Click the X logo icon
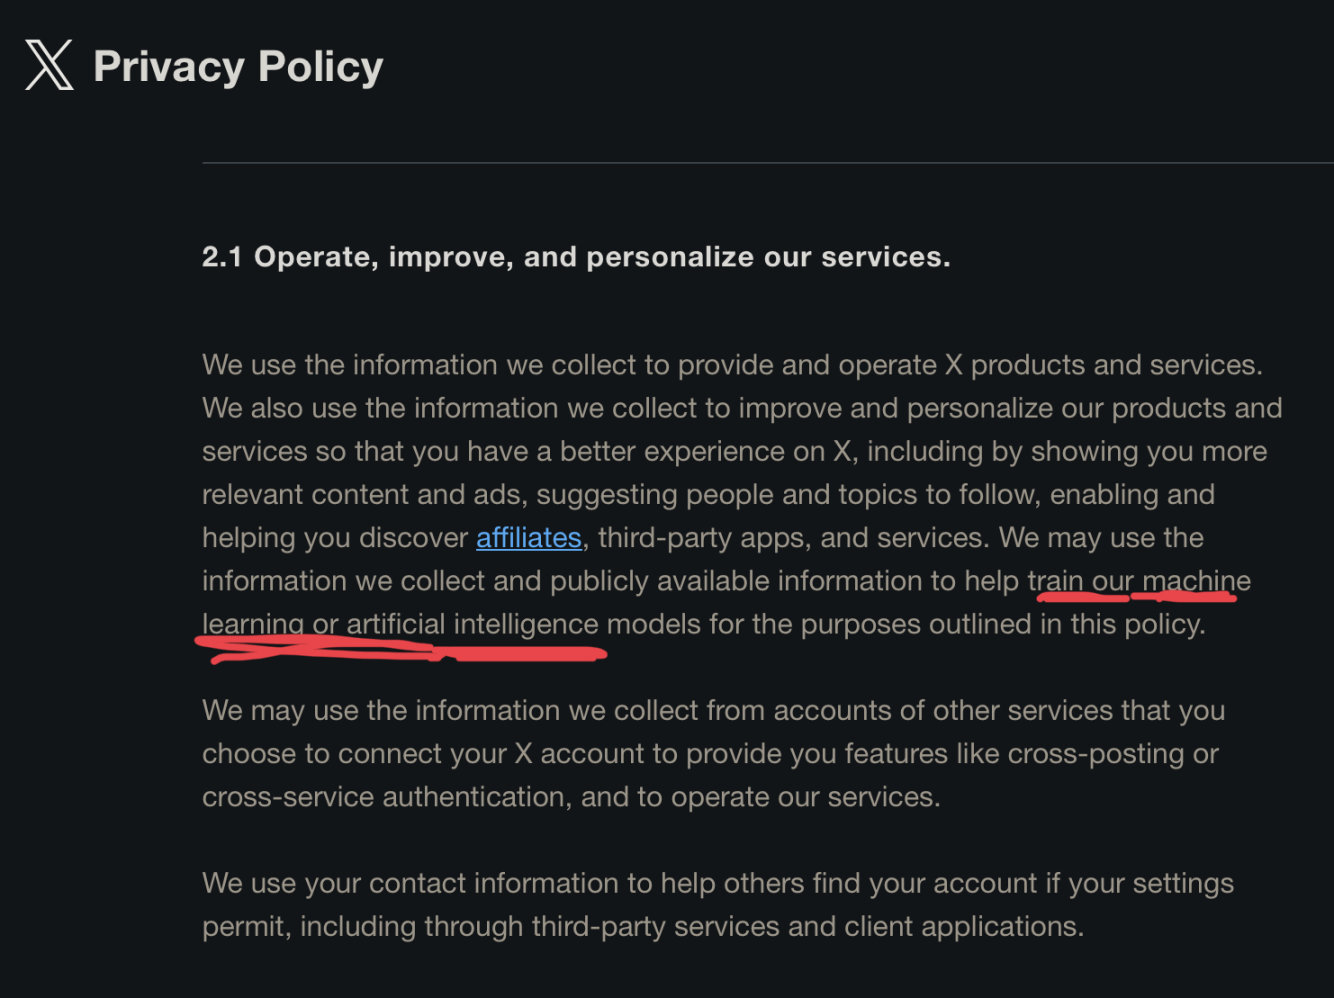 click(49, 66)
